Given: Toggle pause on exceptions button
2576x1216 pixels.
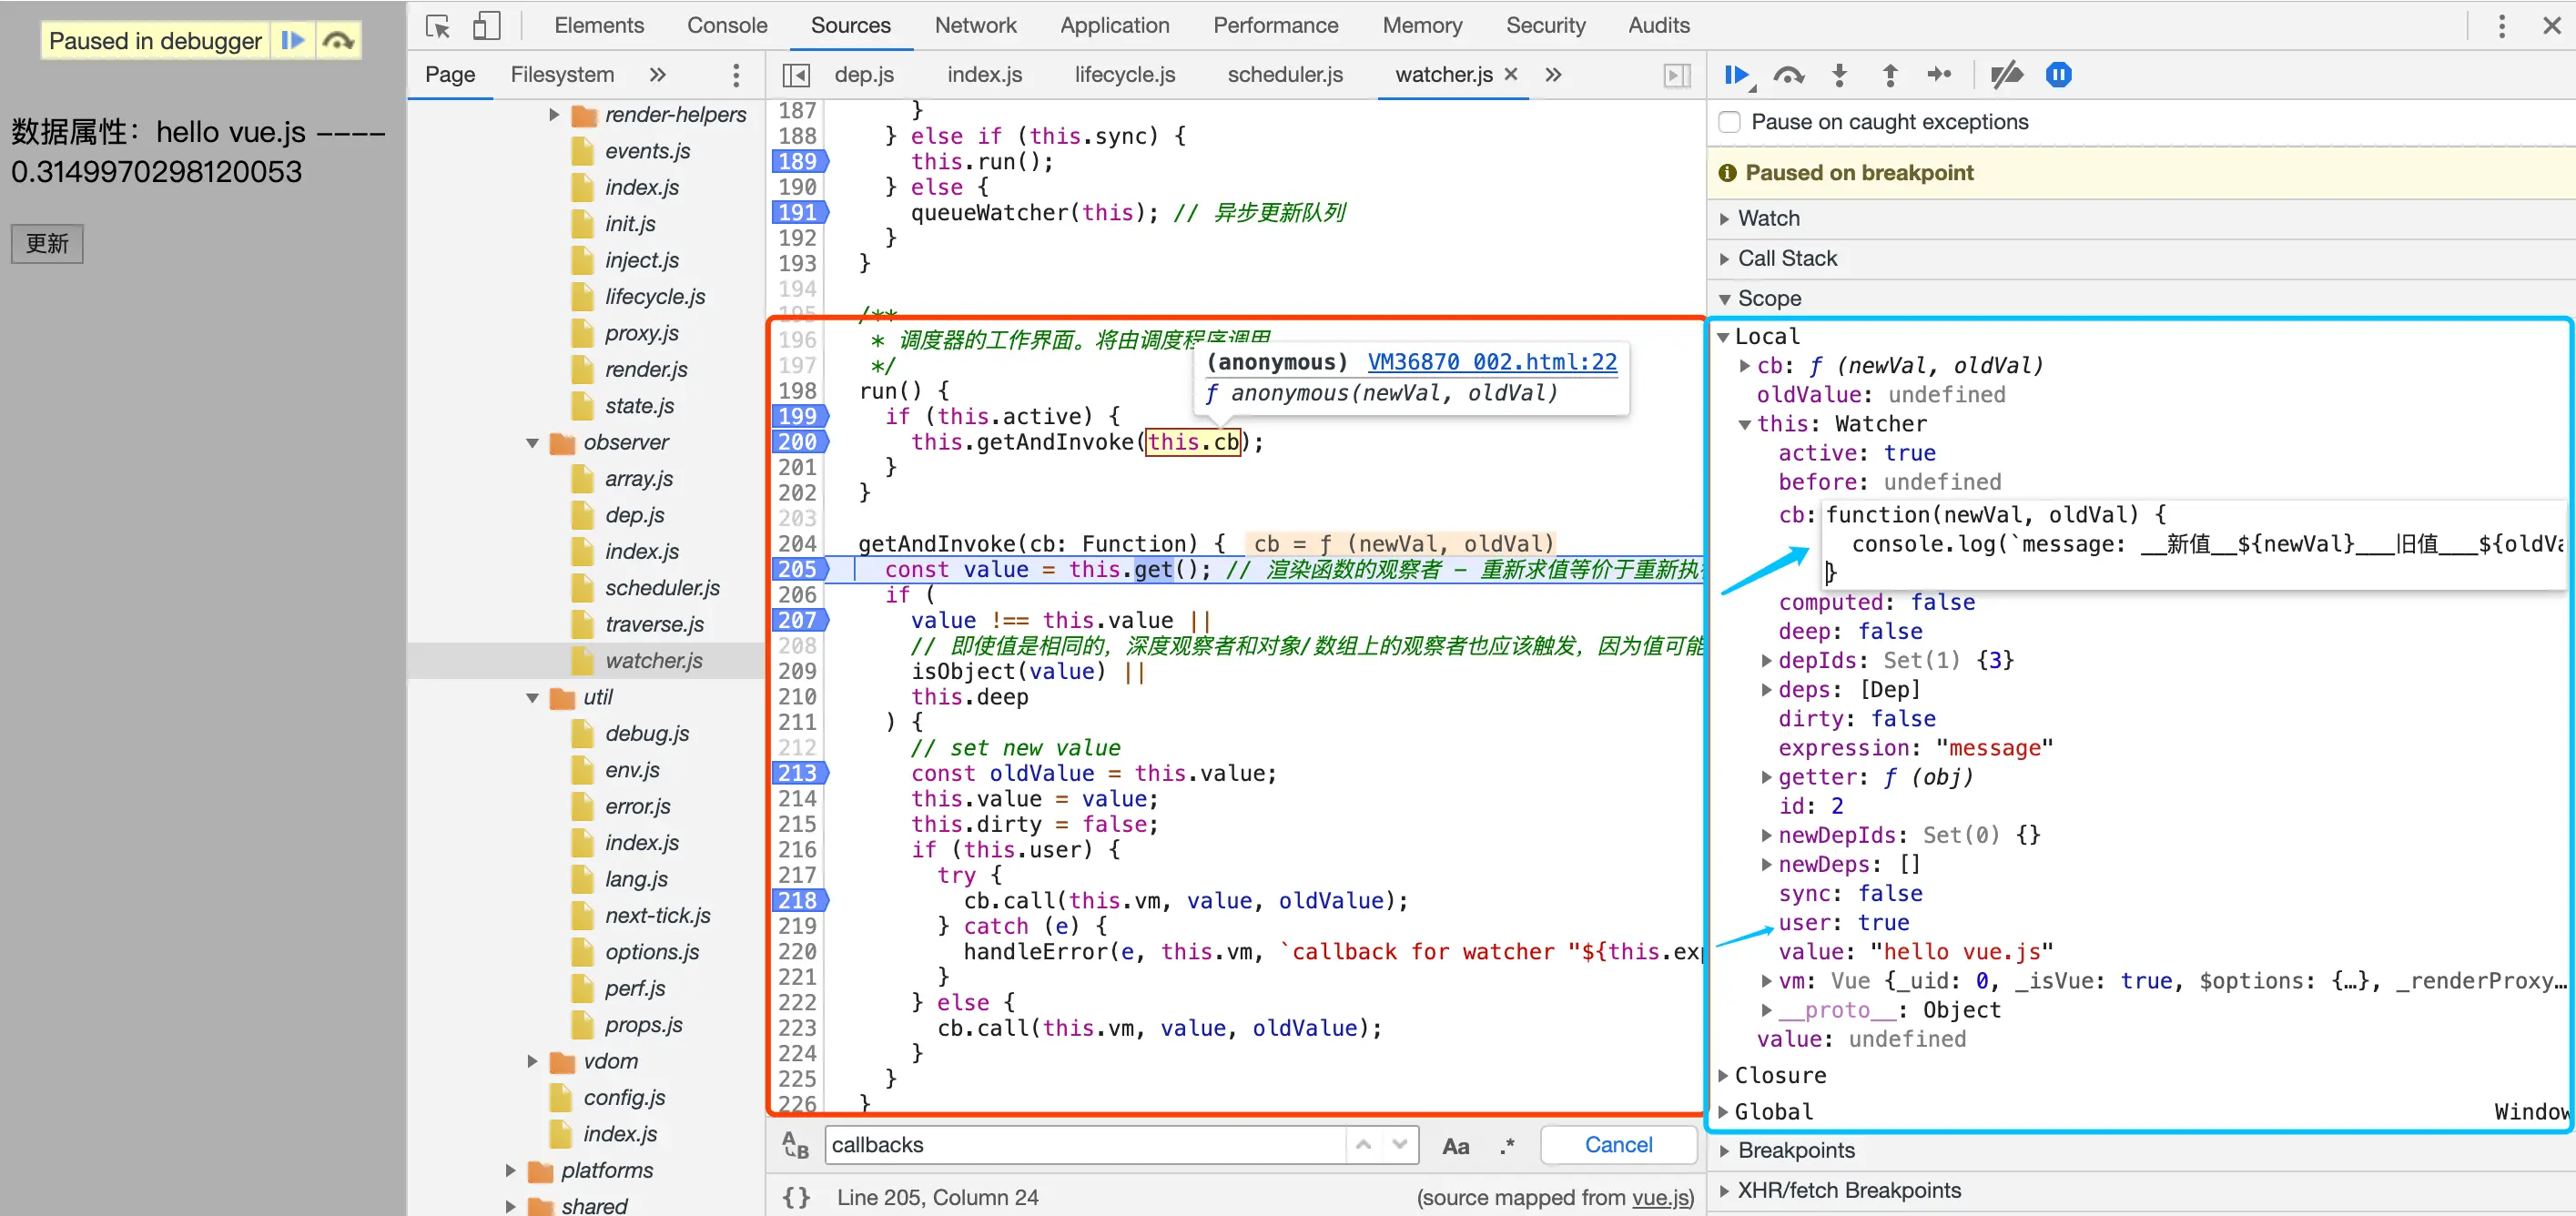Looking at the screenshot, I should (x=2058, y=75).
